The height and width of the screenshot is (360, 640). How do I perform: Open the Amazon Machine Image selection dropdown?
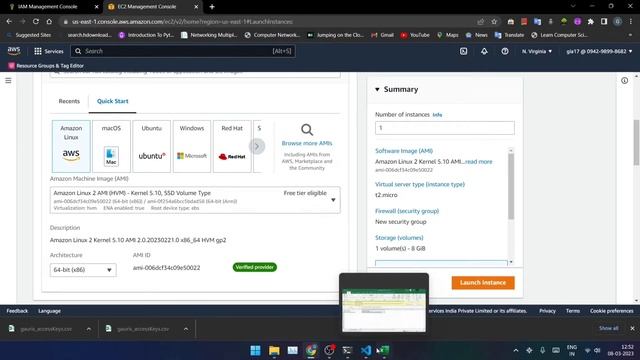coord(195,200)
